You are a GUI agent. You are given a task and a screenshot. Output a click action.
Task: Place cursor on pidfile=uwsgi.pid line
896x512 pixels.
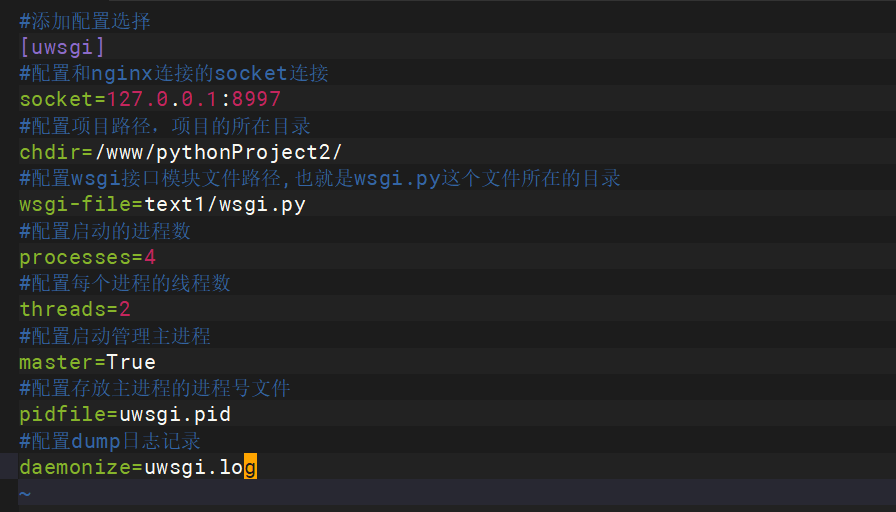[125, 414]
